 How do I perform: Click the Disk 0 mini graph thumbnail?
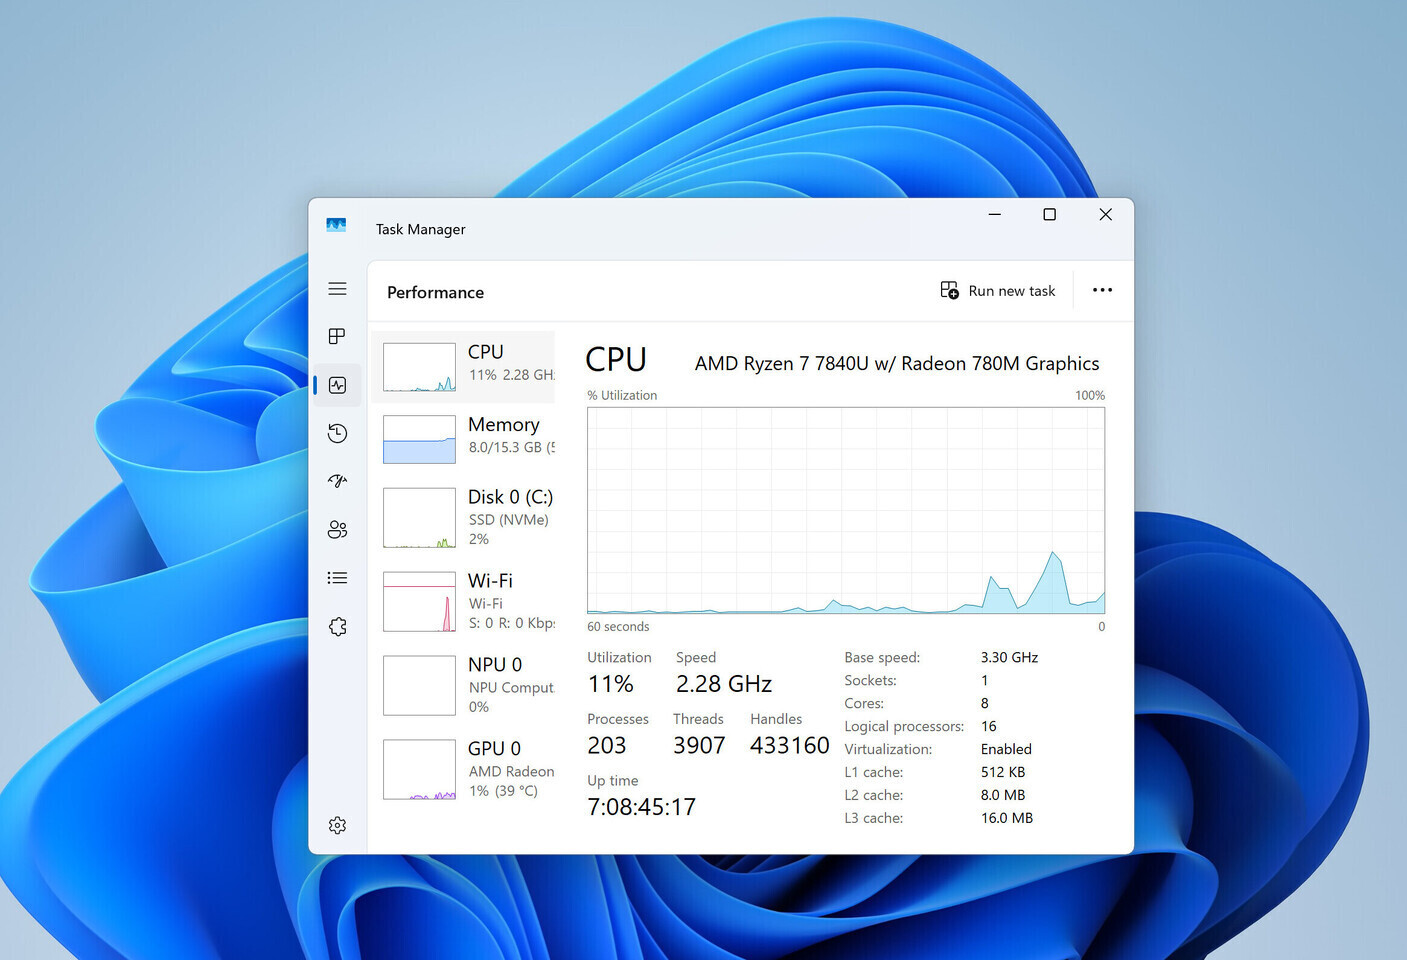[419, 517]
